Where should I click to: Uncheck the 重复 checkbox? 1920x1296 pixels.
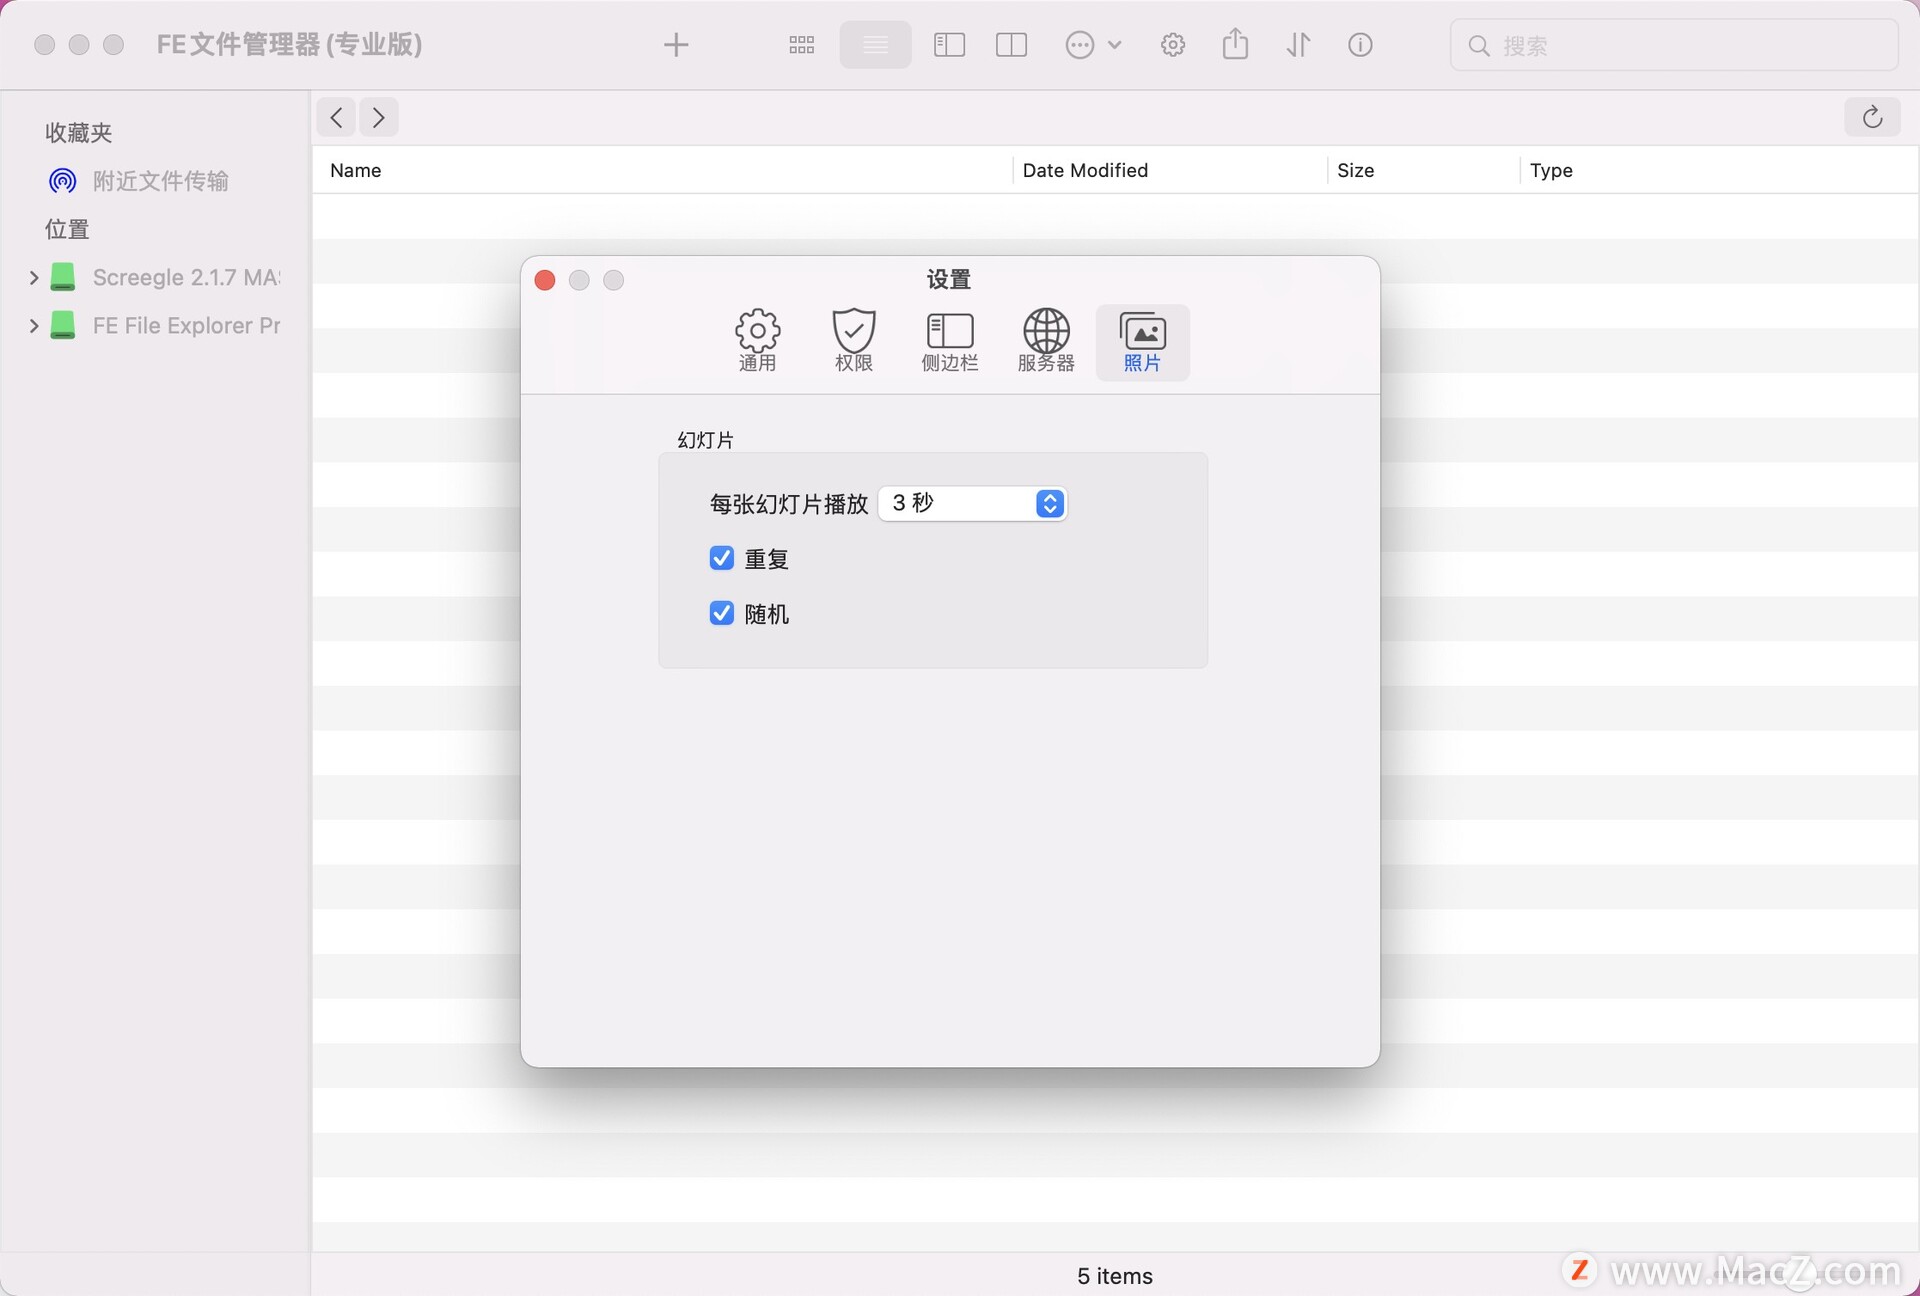coord(721,558)
